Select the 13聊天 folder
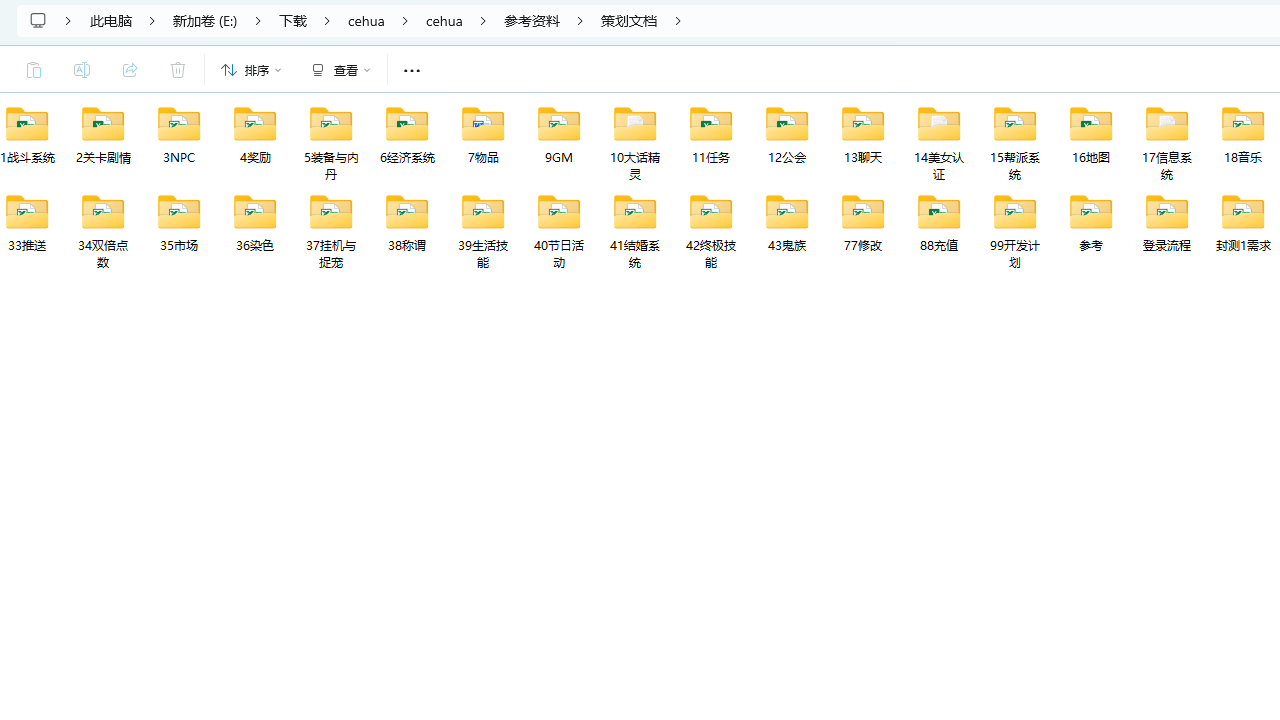Screen dimensions: 1280x720 pyautogui.click(x=862, y=130)
